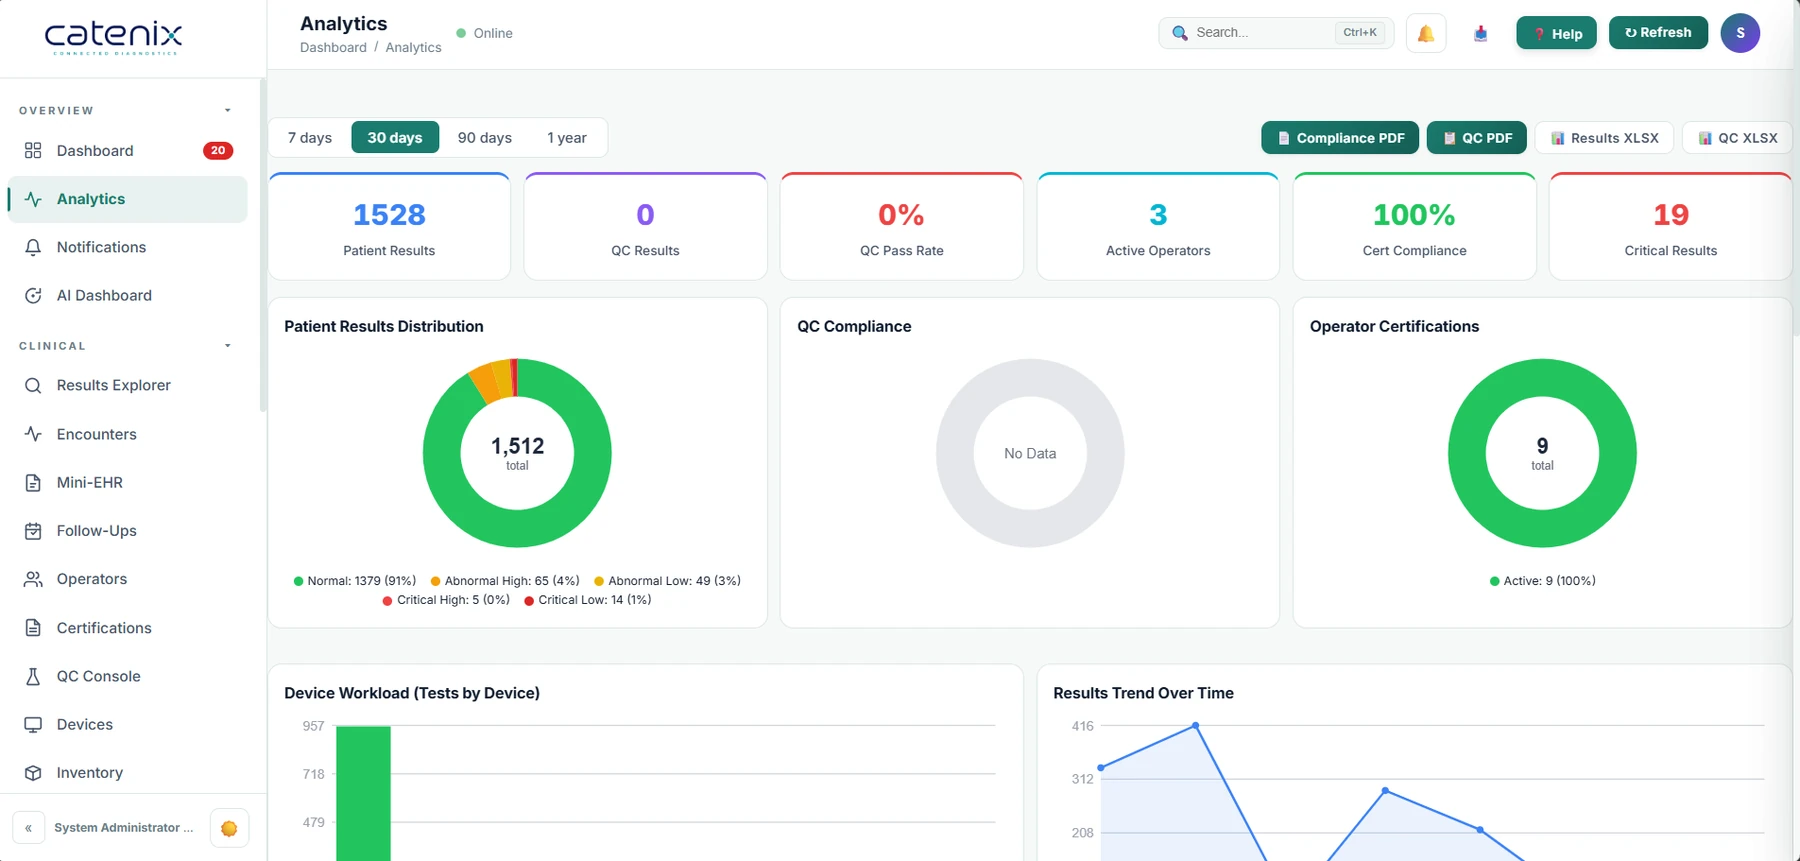Screen dimensions: 1800x861
Task: Open Dashboard grid icon in sidebar
Action: coord(33,150)
